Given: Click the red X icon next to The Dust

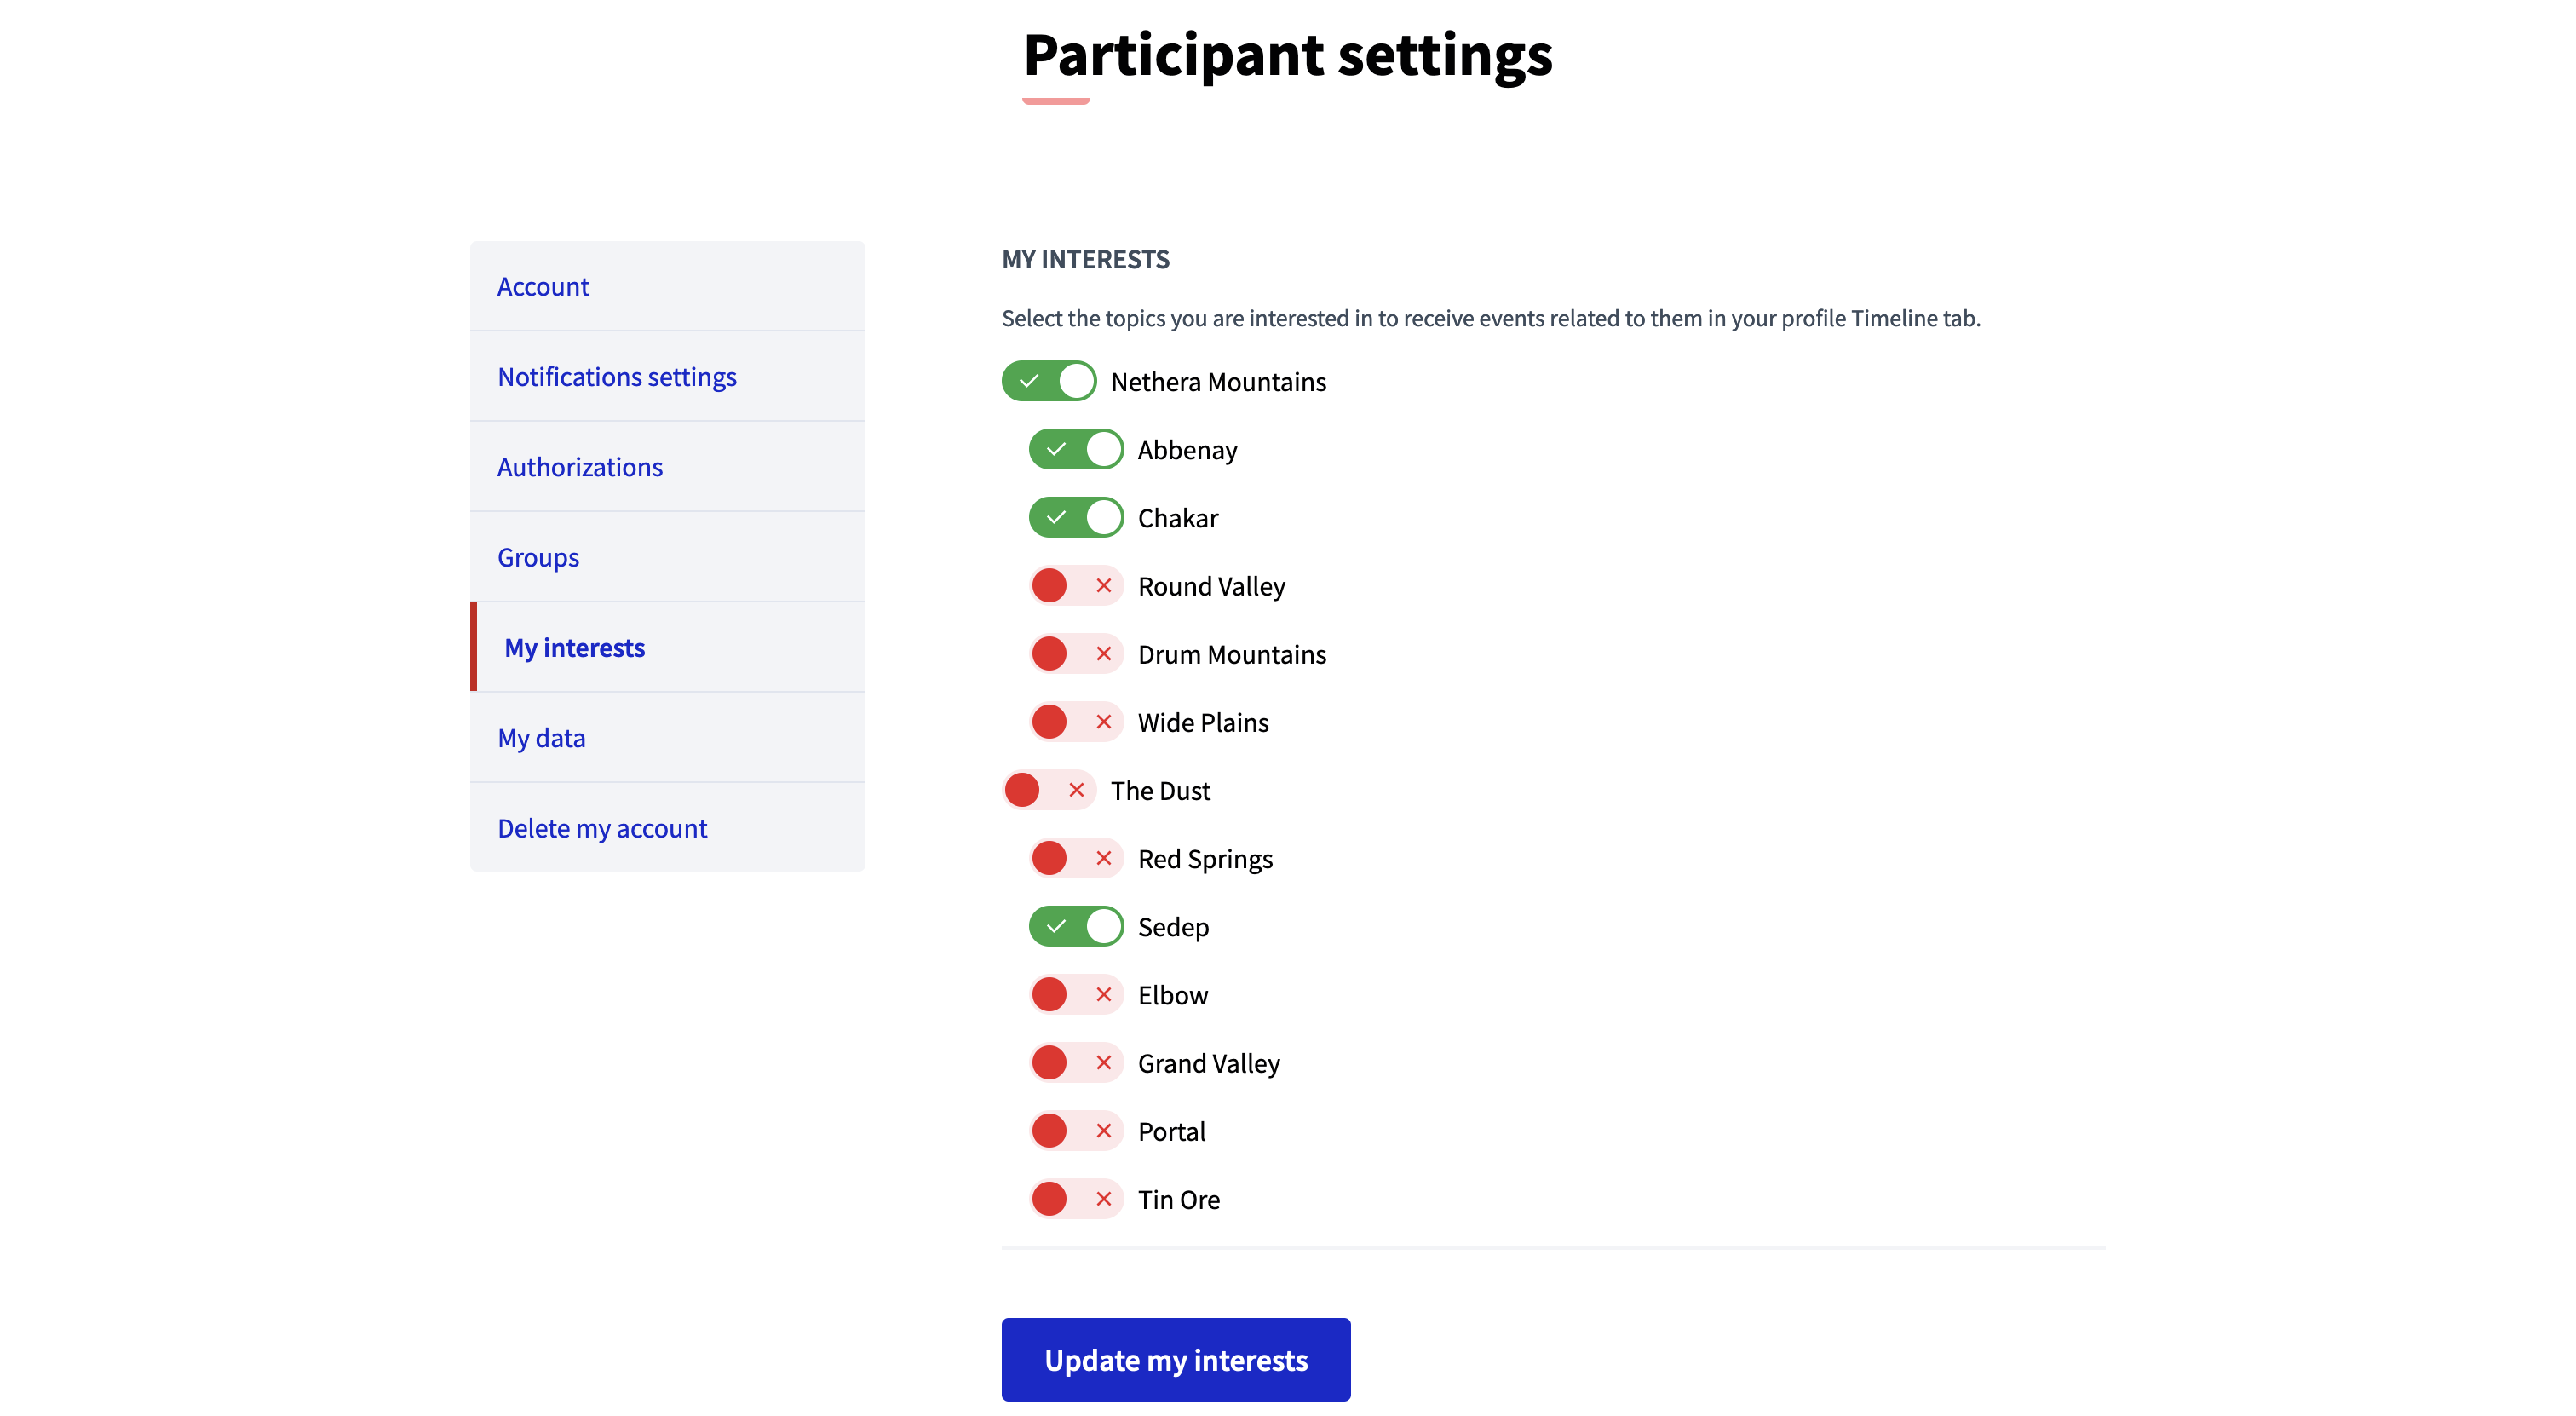Looking at the screenshot, I should tap(1073, 790).
